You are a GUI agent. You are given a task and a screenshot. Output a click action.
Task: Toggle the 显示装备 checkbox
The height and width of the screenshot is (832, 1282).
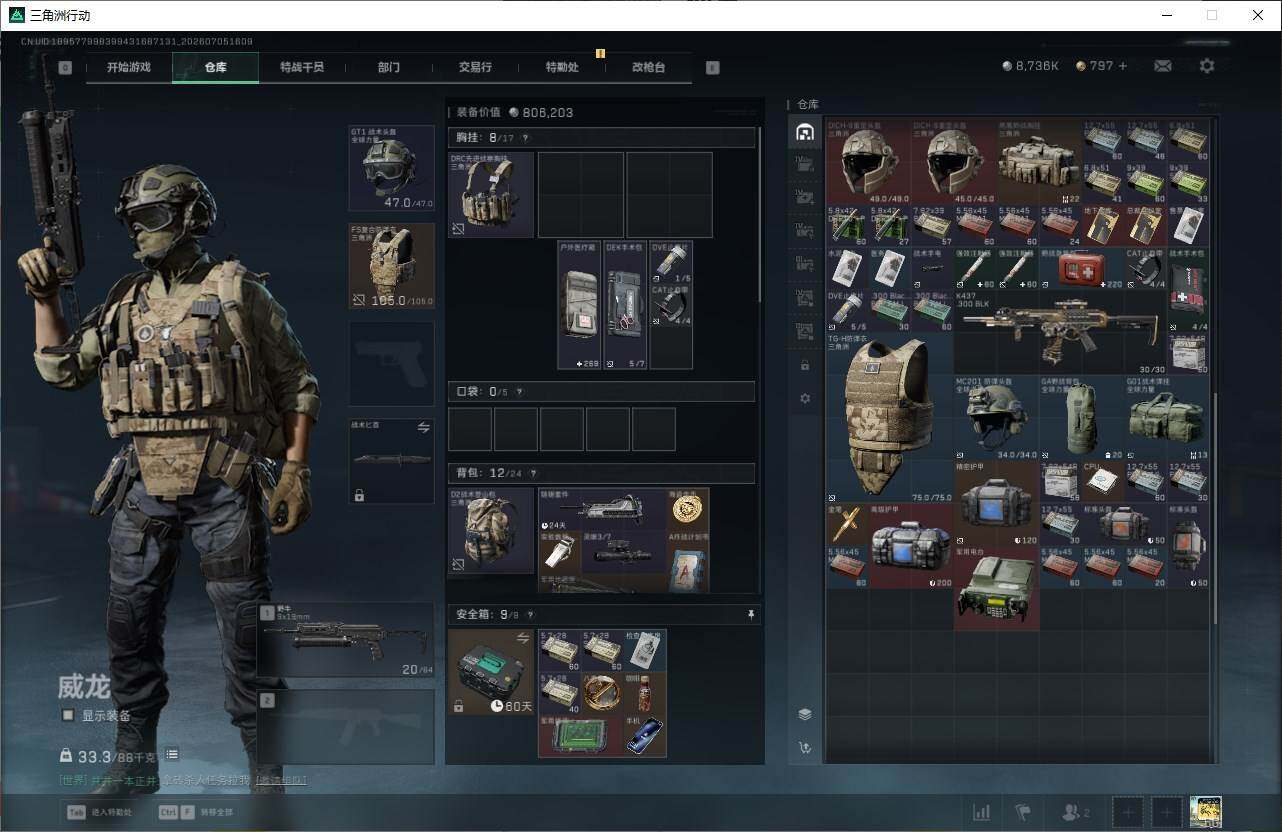pyautogui.click(x=68, y=715)
